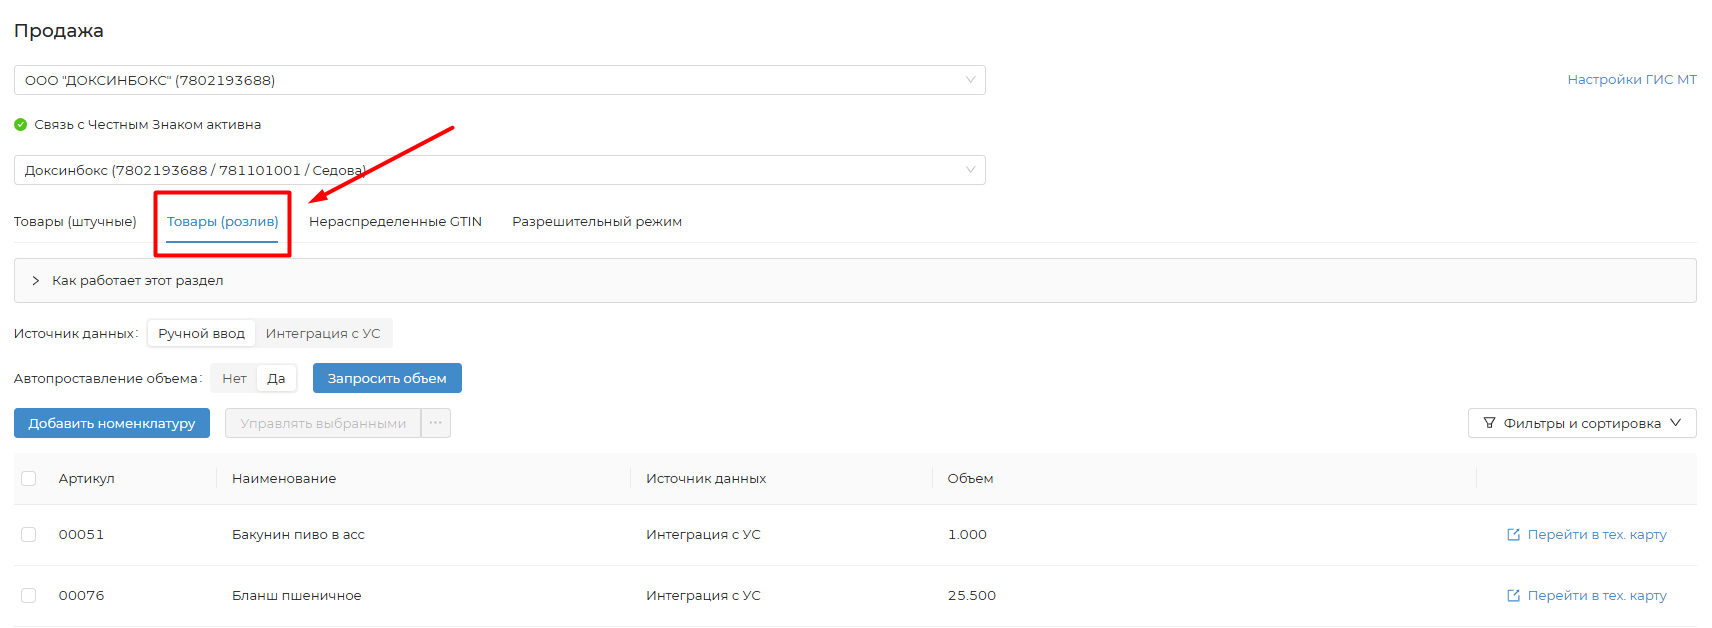Click the Запросить объем button
This screenshot has height=628, width=1712.
tap(387, 378)
